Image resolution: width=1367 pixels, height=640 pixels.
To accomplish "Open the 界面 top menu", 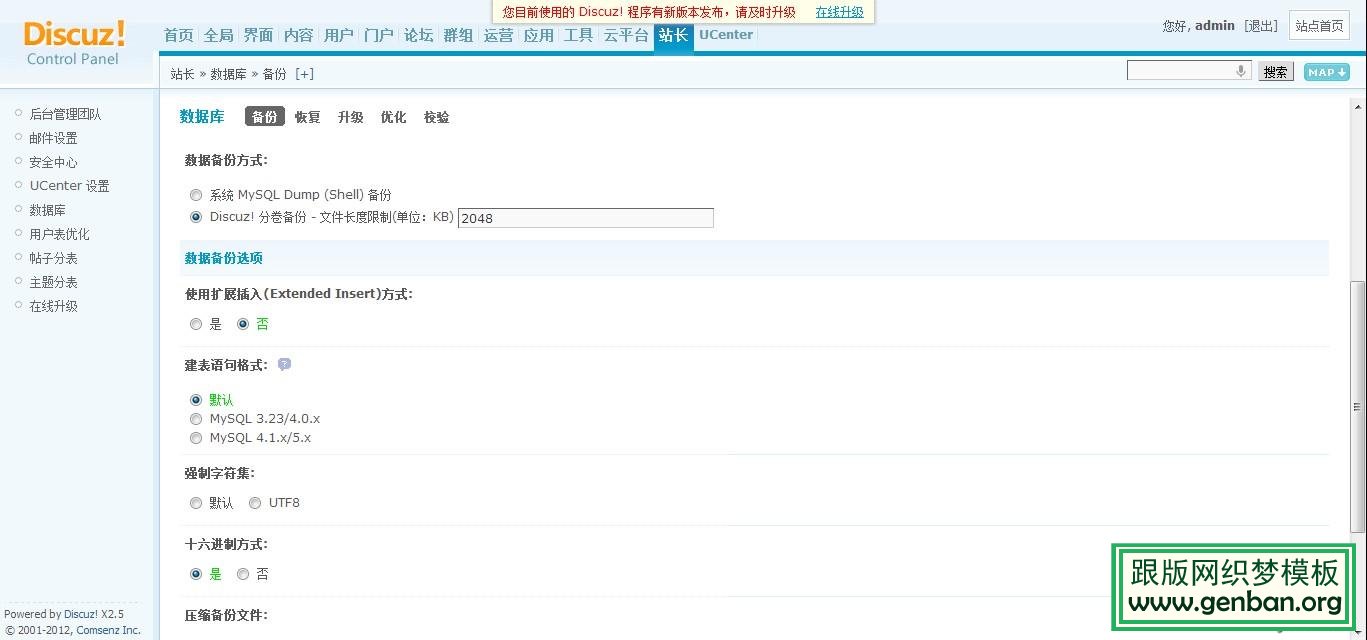I will [x=259, y=35].
